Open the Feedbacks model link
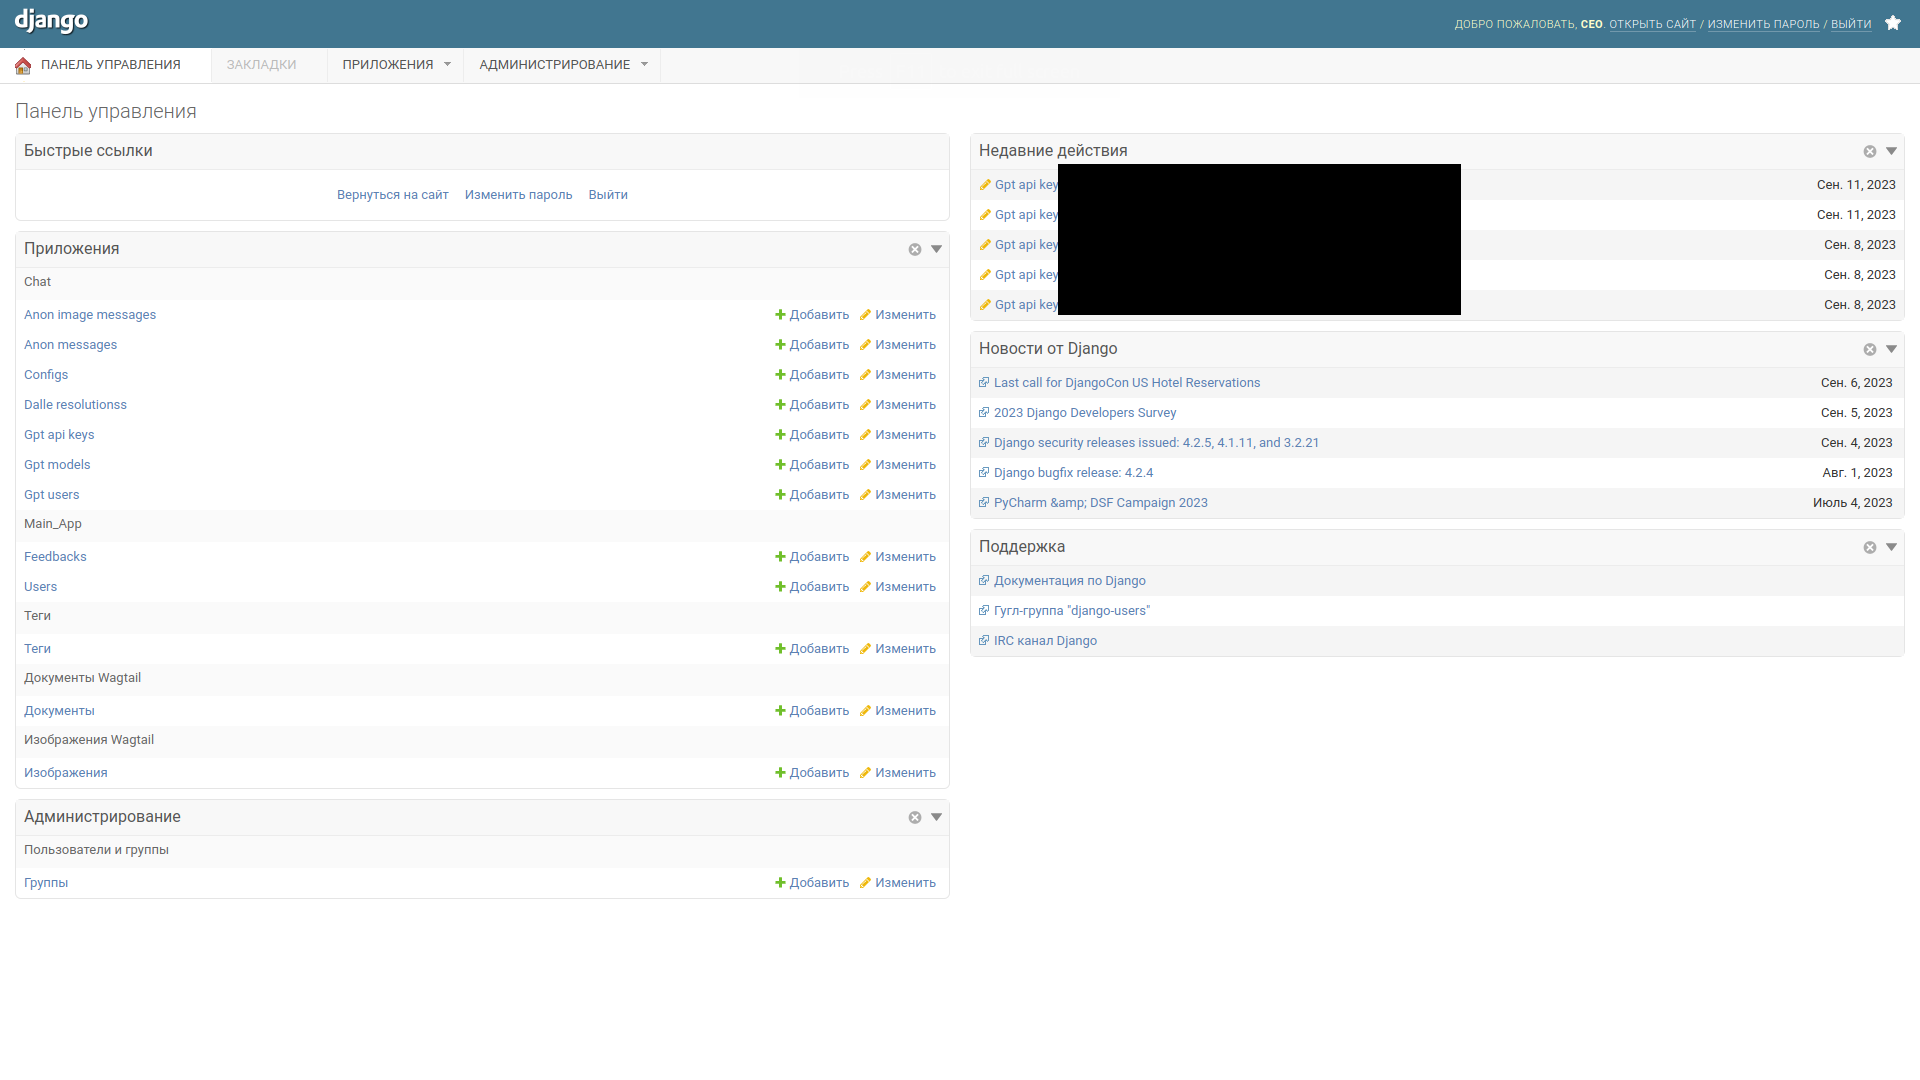This screenshot has width=1920, height=1080. tap(55, 557)
